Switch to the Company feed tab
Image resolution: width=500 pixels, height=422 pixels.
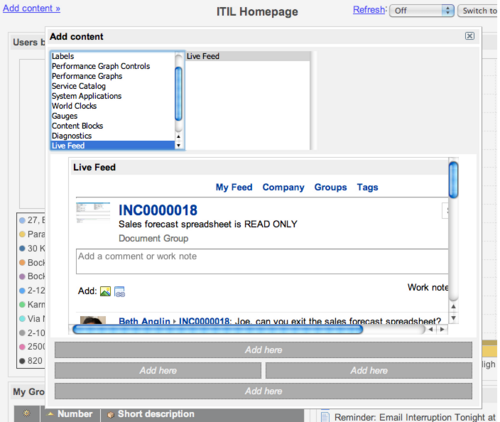(x=283, y=187)
